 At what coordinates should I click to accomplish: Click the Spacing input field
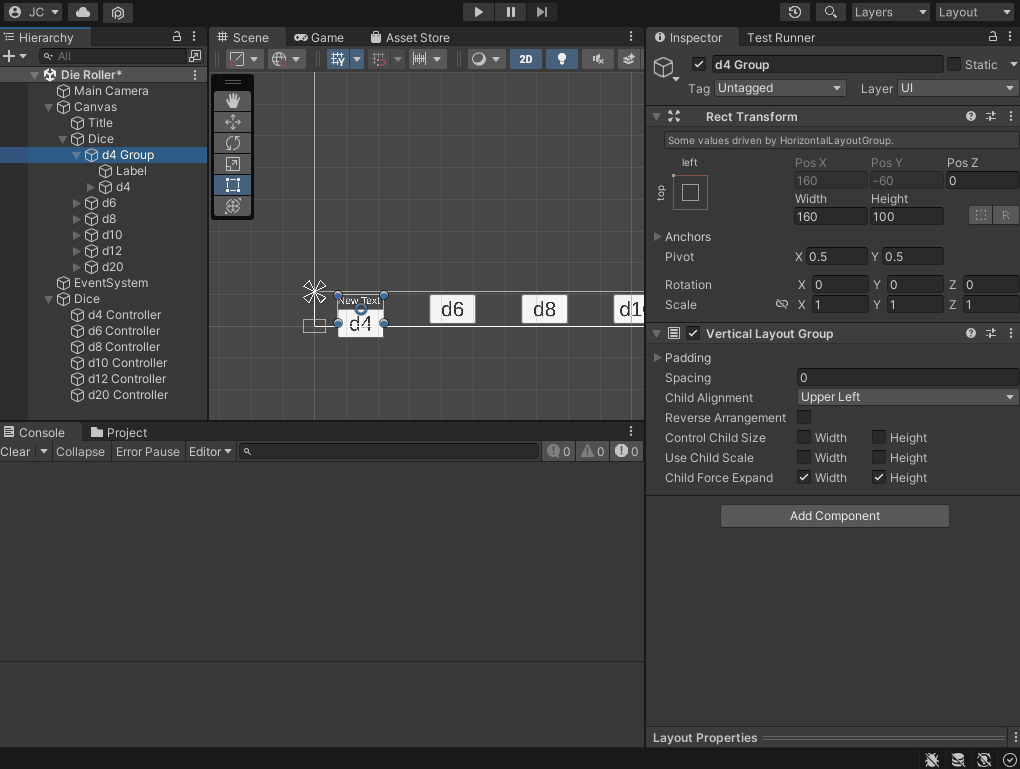[x=907, y=377]
